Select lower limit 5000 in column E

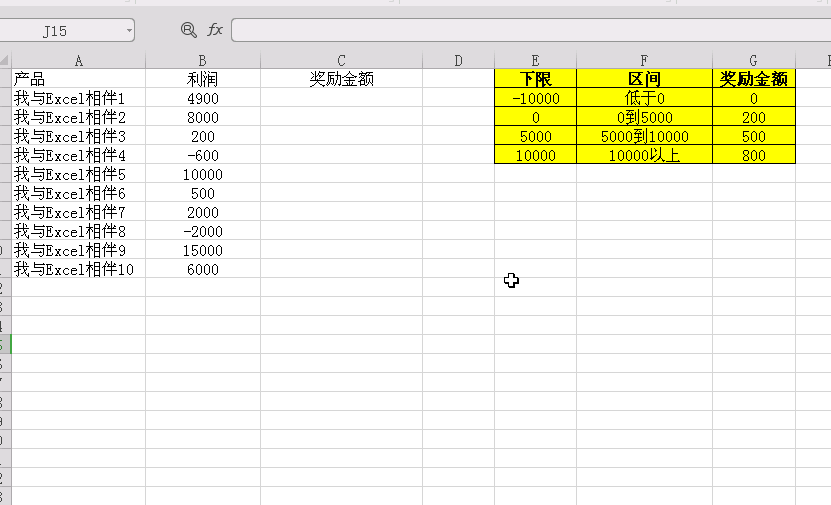coord(535,136)
